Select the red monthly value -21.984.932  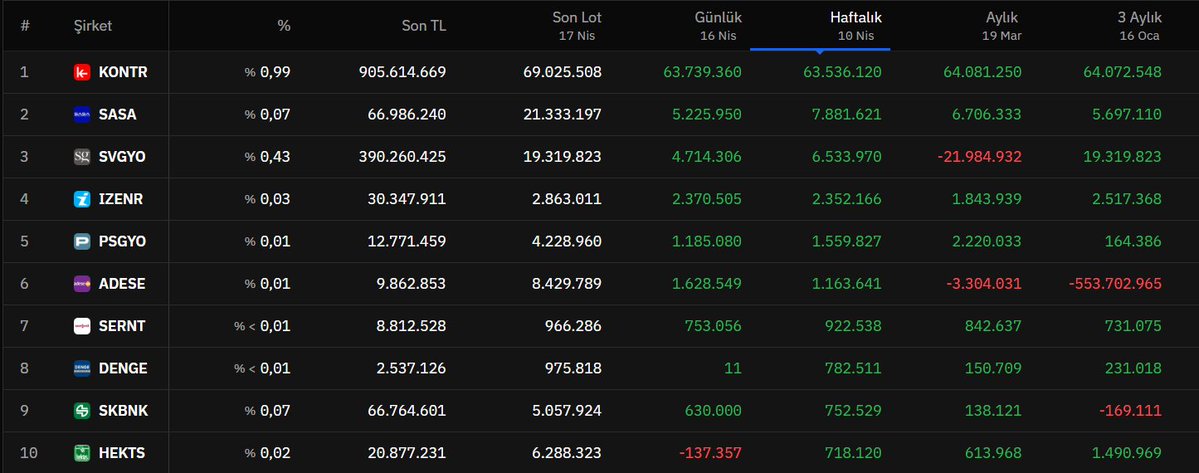point(979,157)
